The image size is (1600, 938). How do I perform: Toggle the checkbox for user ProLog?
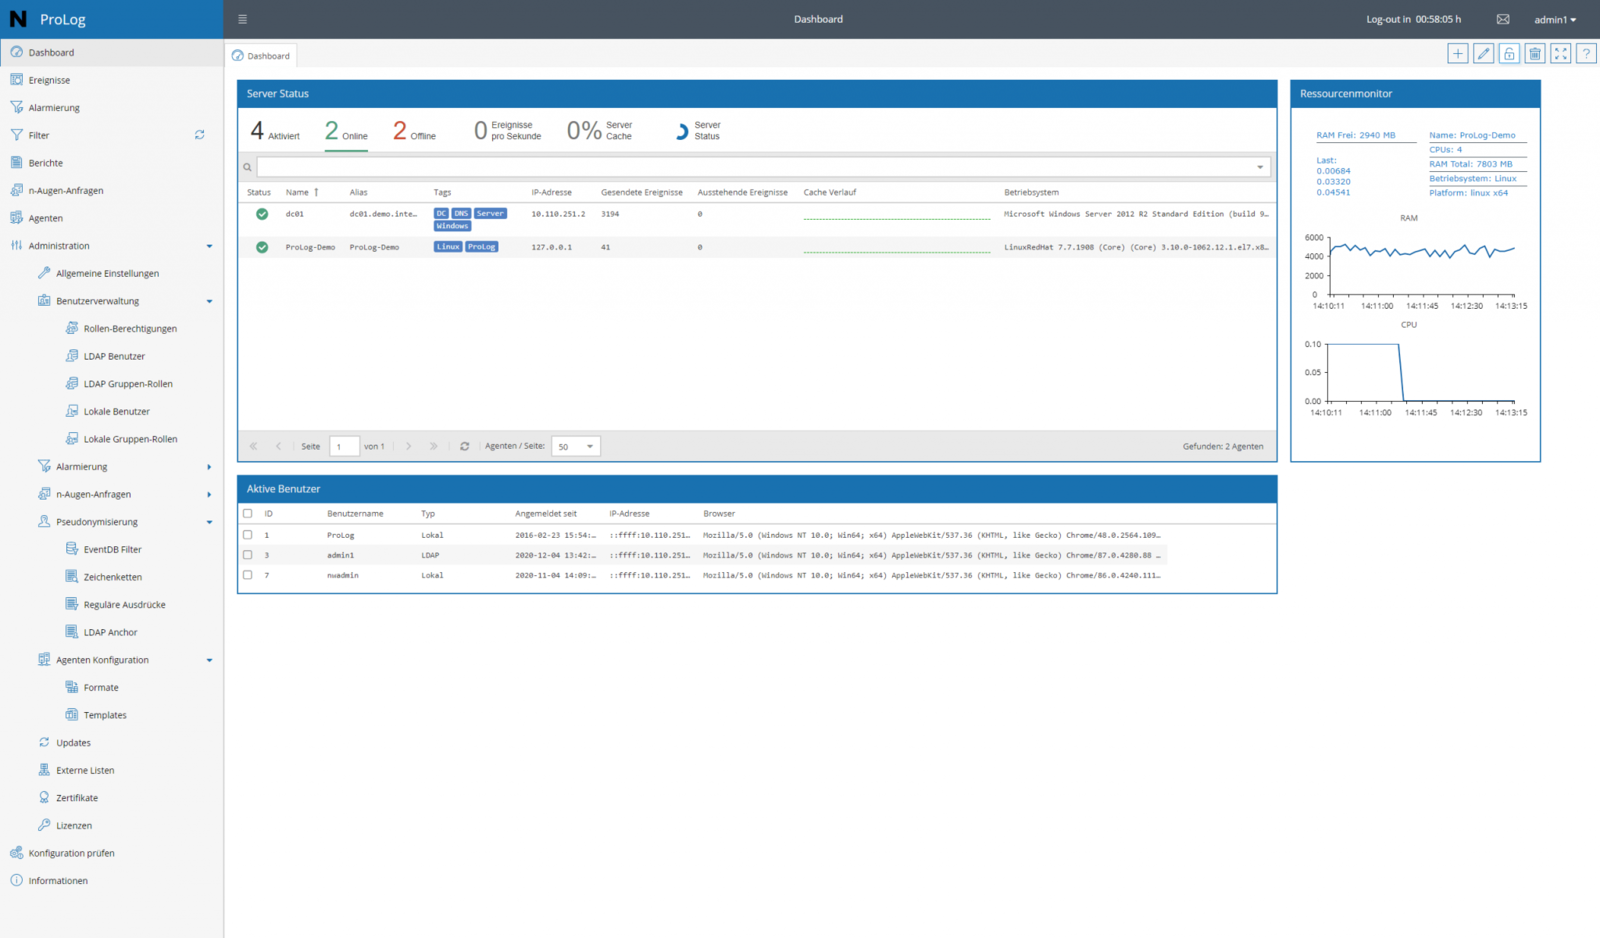pos(248,535)
